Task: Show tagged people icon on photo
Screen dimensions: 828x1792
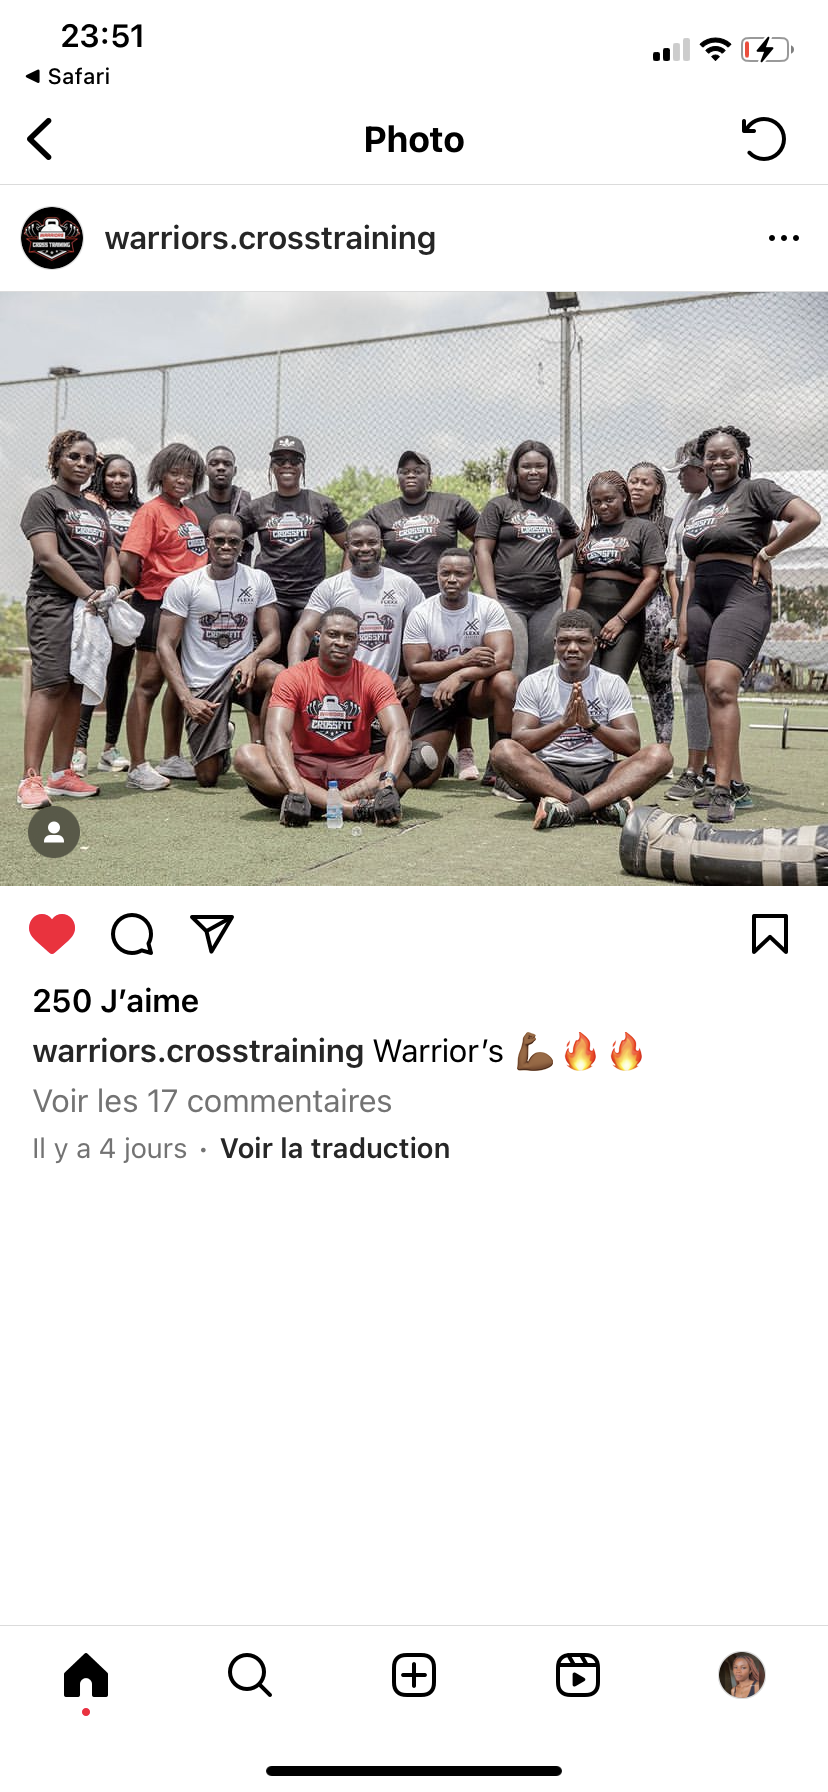Action: [x=54, y=832]
